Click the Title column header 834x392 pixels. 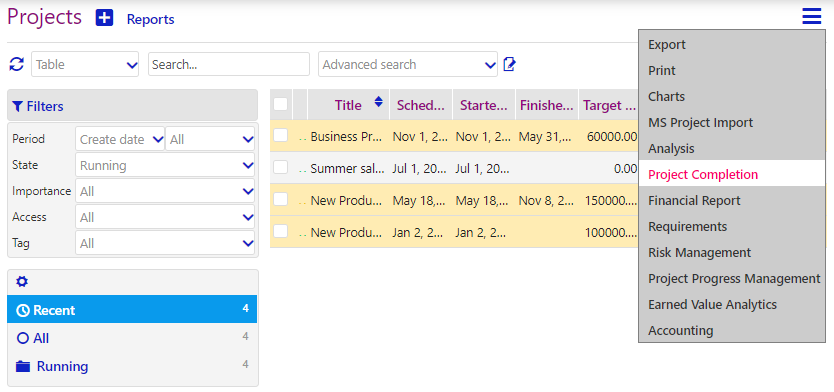pos(348,105)
